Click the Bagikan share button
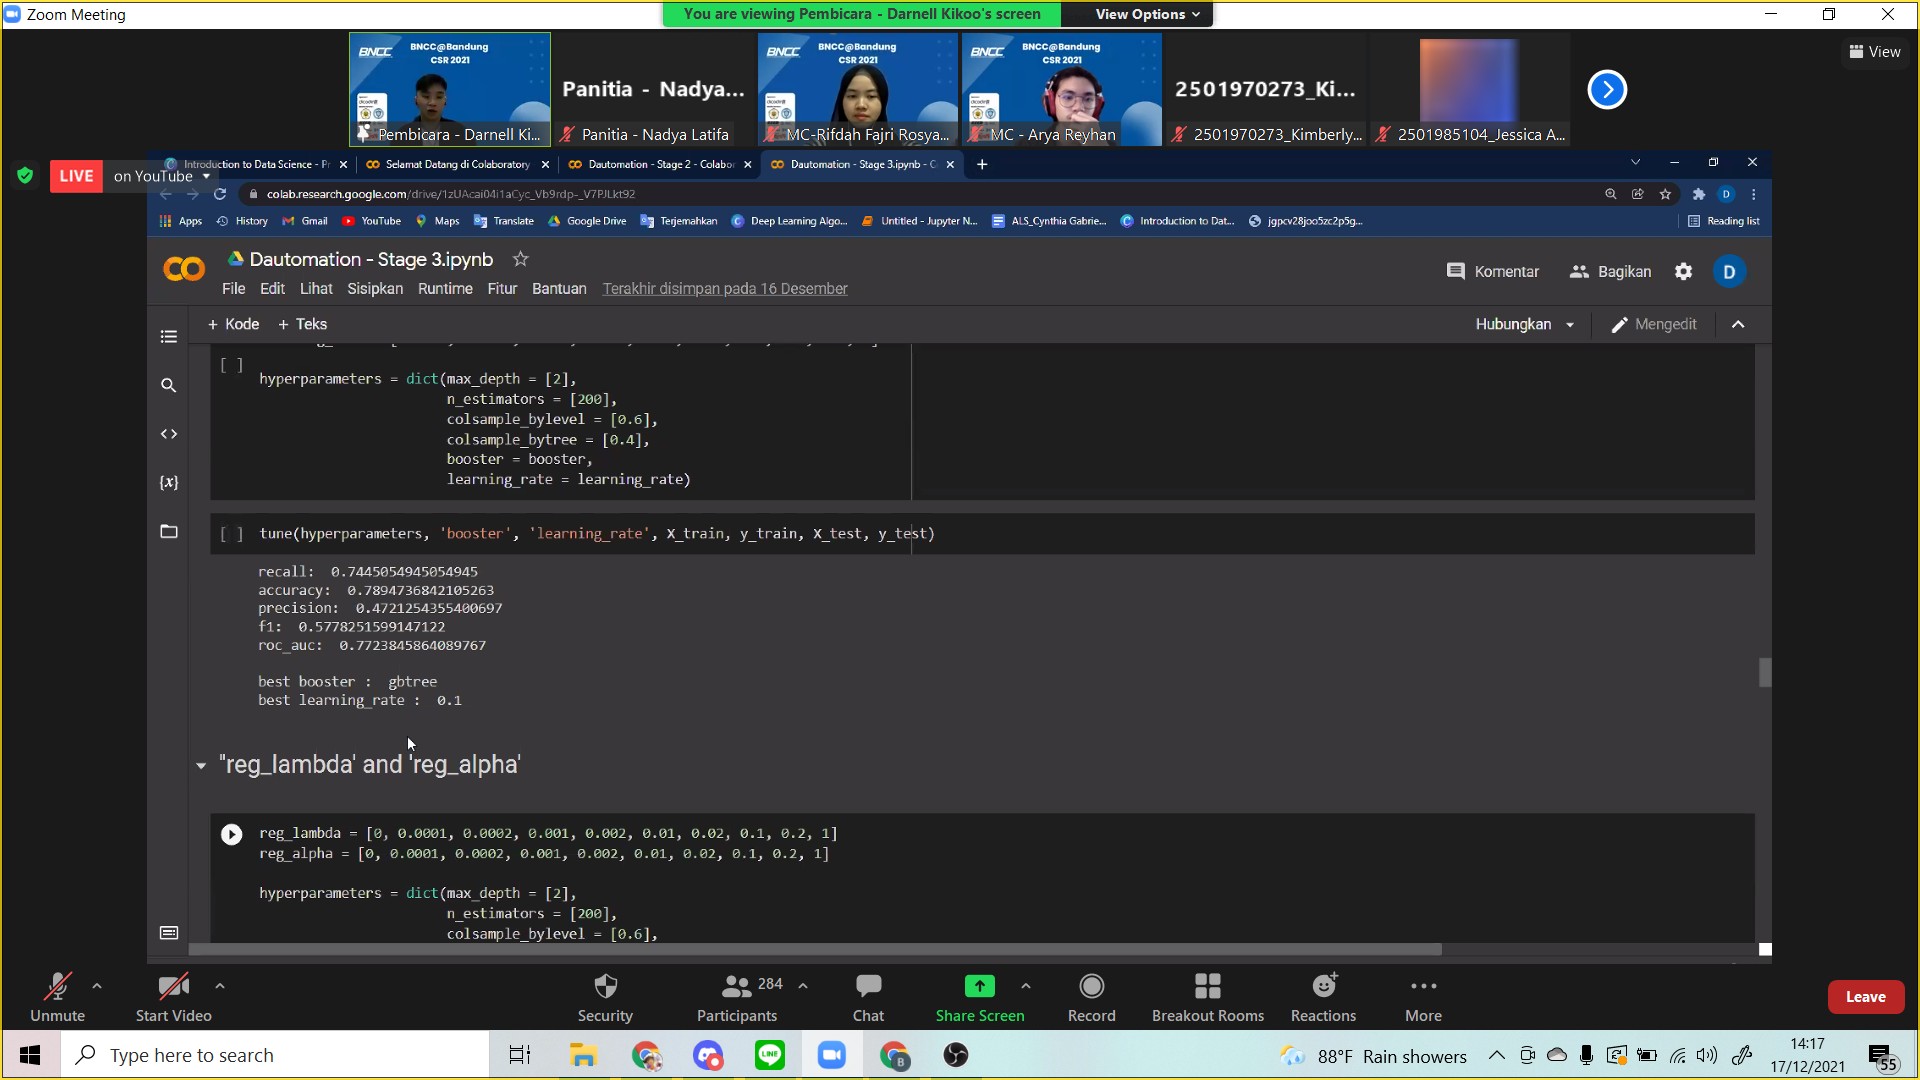The width and height of the screenshot is (1920, 1080). 1610,272
